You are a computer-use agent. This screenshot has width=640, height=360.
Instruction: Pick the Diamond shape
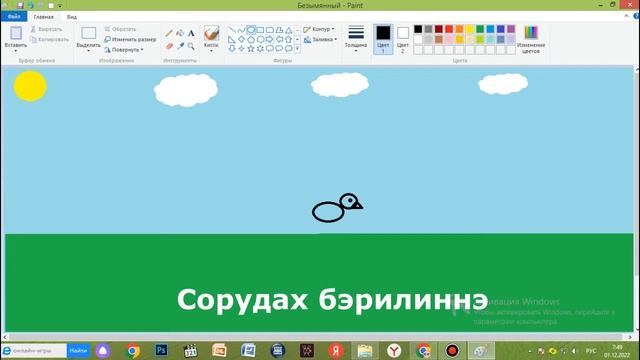[x=241, y=39]
